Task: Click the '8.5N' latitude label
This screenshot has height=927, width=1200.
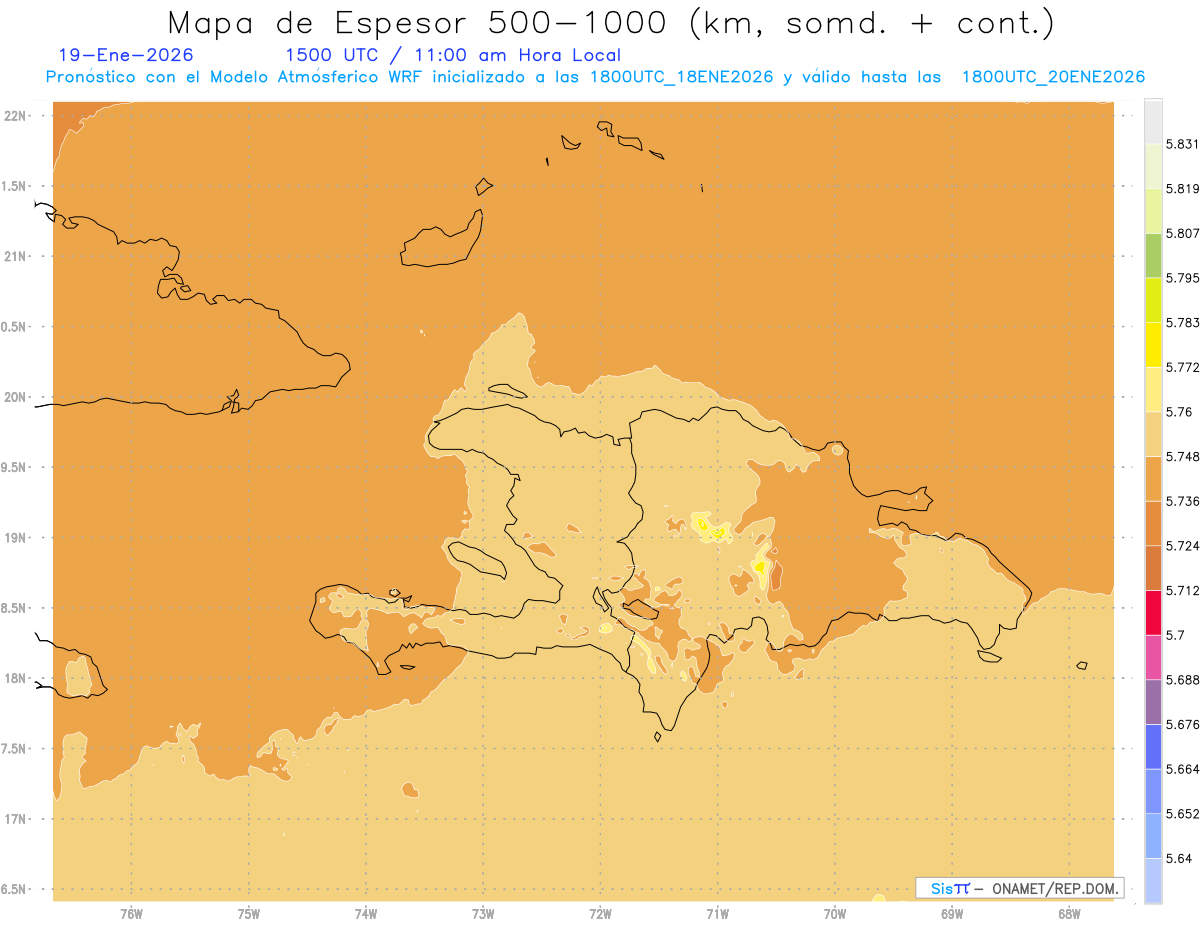Action: pyautogui.click(x=14, y=608)
